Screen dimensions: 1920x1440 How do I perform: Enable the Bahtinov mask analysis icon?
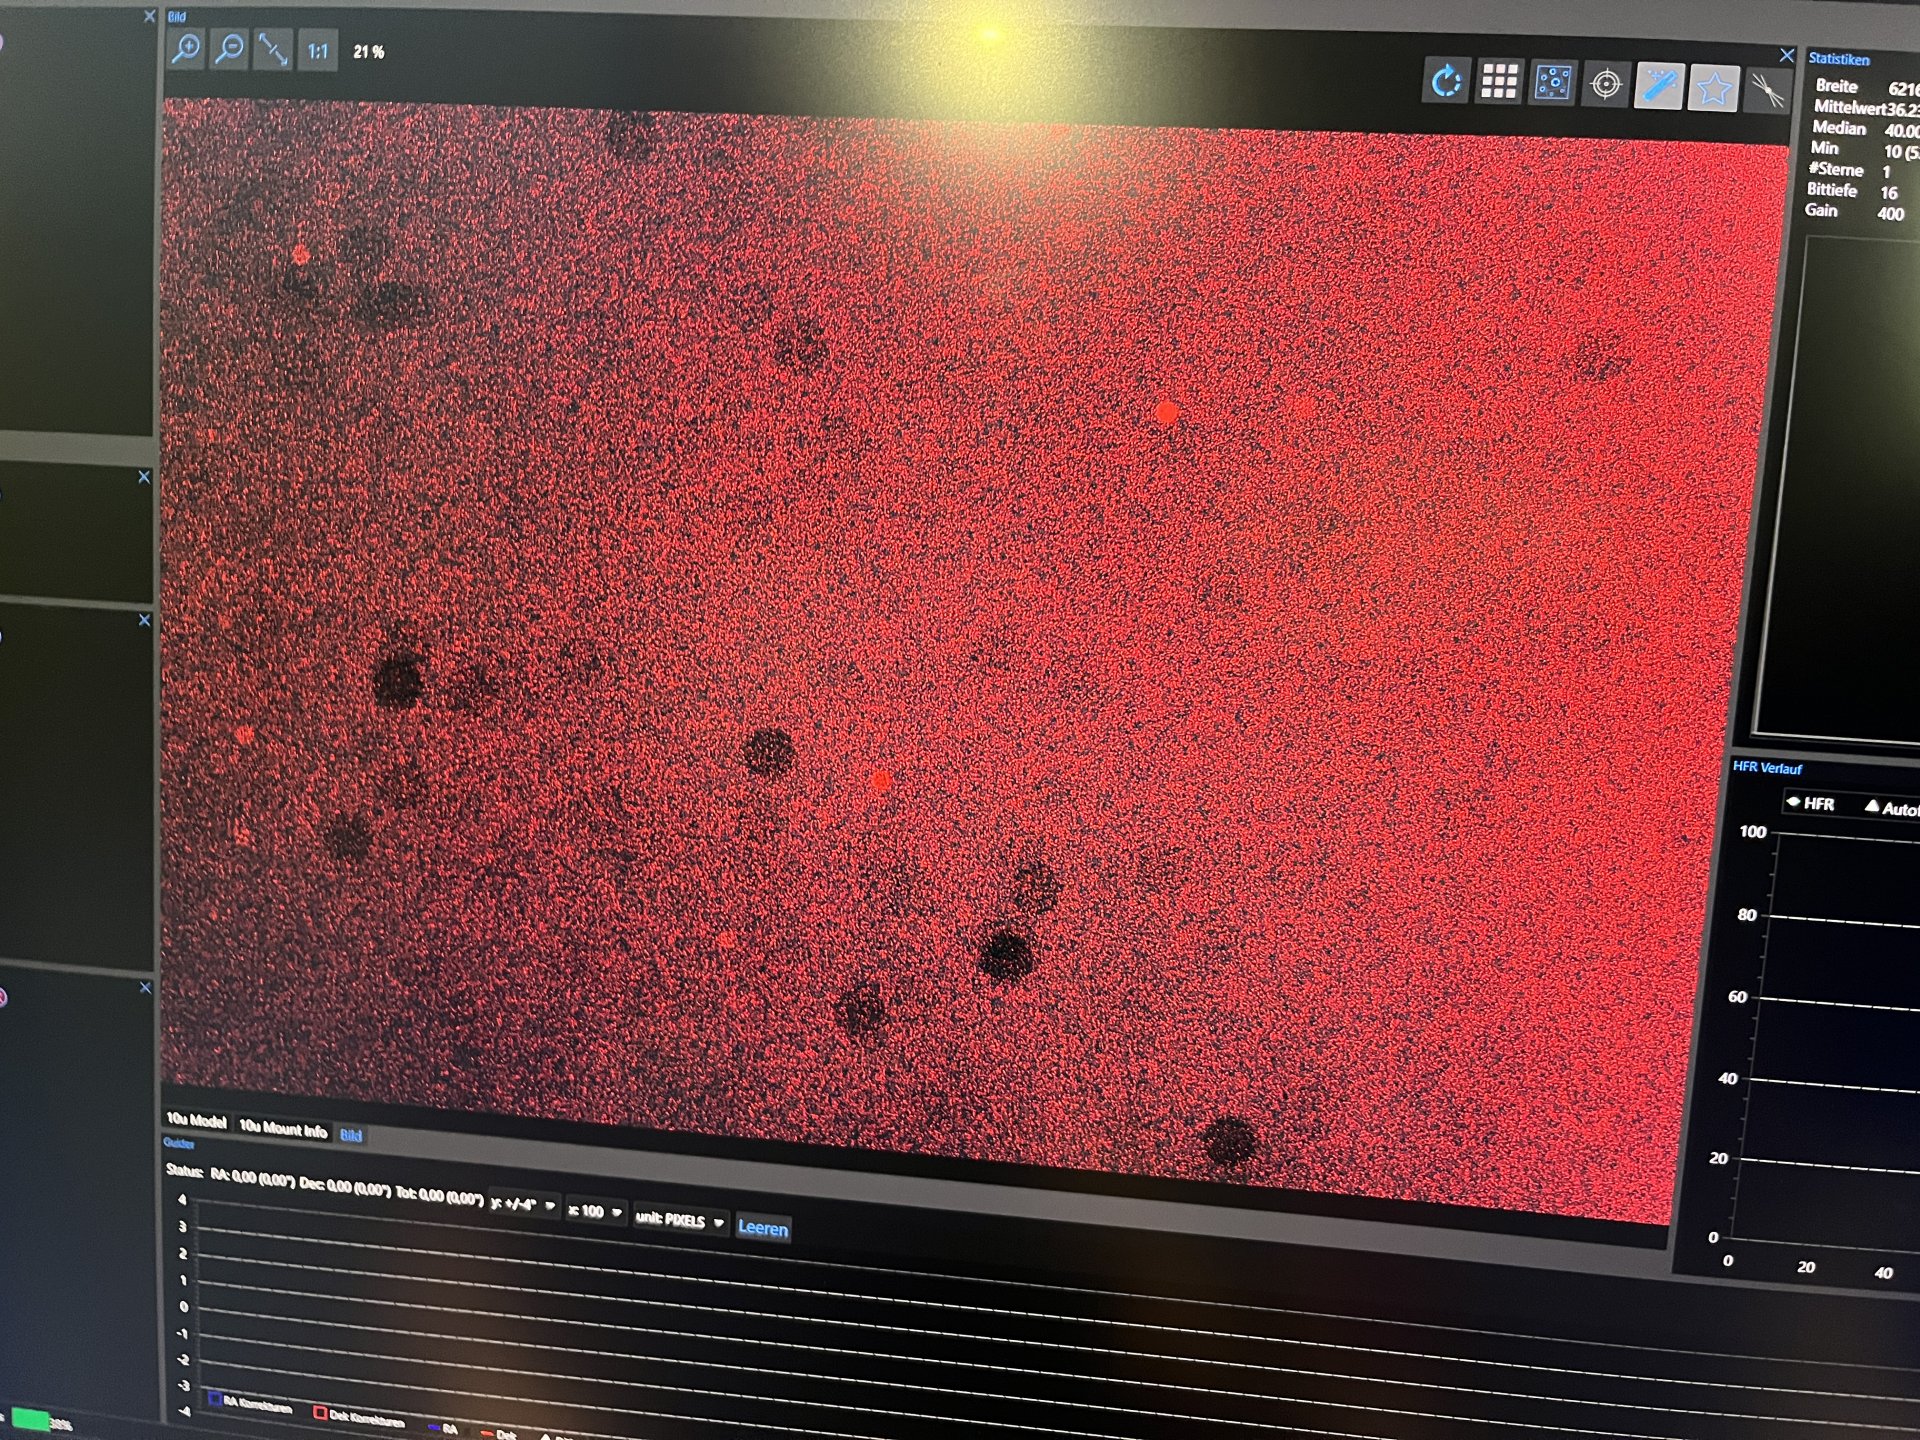click(x=1766, y=92)
